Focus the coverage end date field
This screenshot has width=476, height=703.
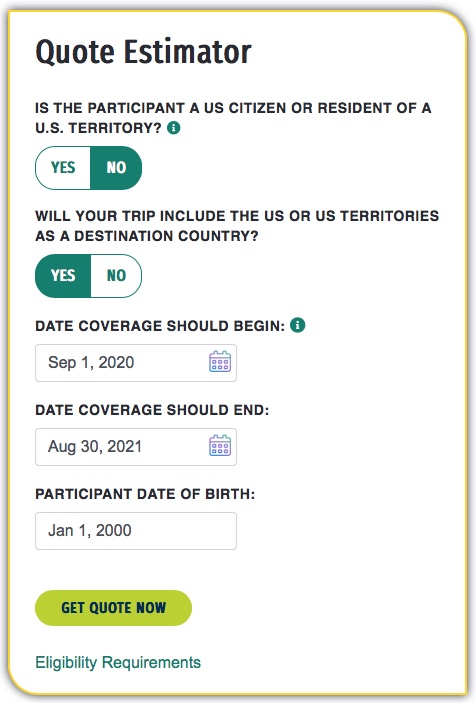[136, 447]
